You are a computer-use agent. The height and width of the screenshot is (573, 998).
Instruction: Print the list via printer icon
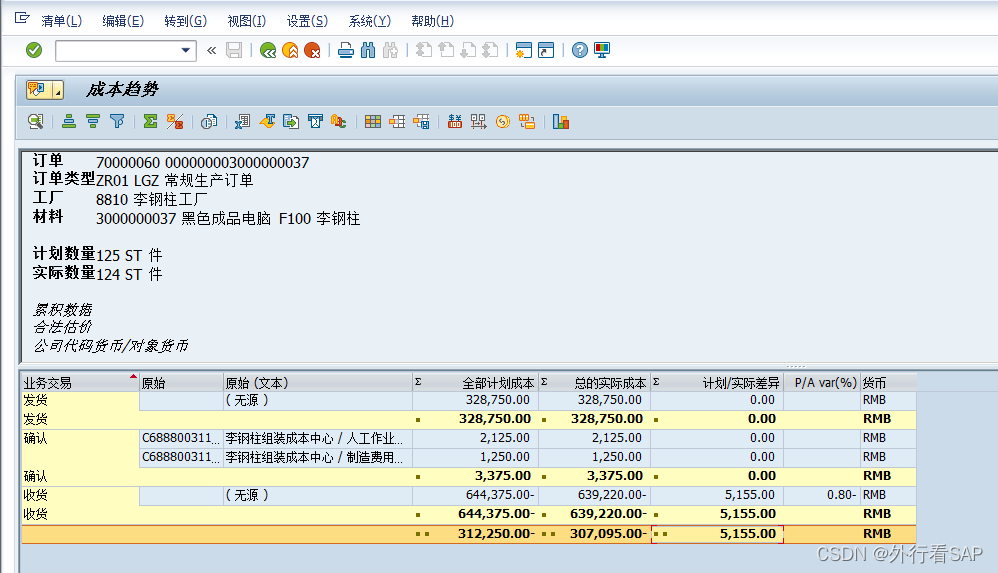click(346, 50)
